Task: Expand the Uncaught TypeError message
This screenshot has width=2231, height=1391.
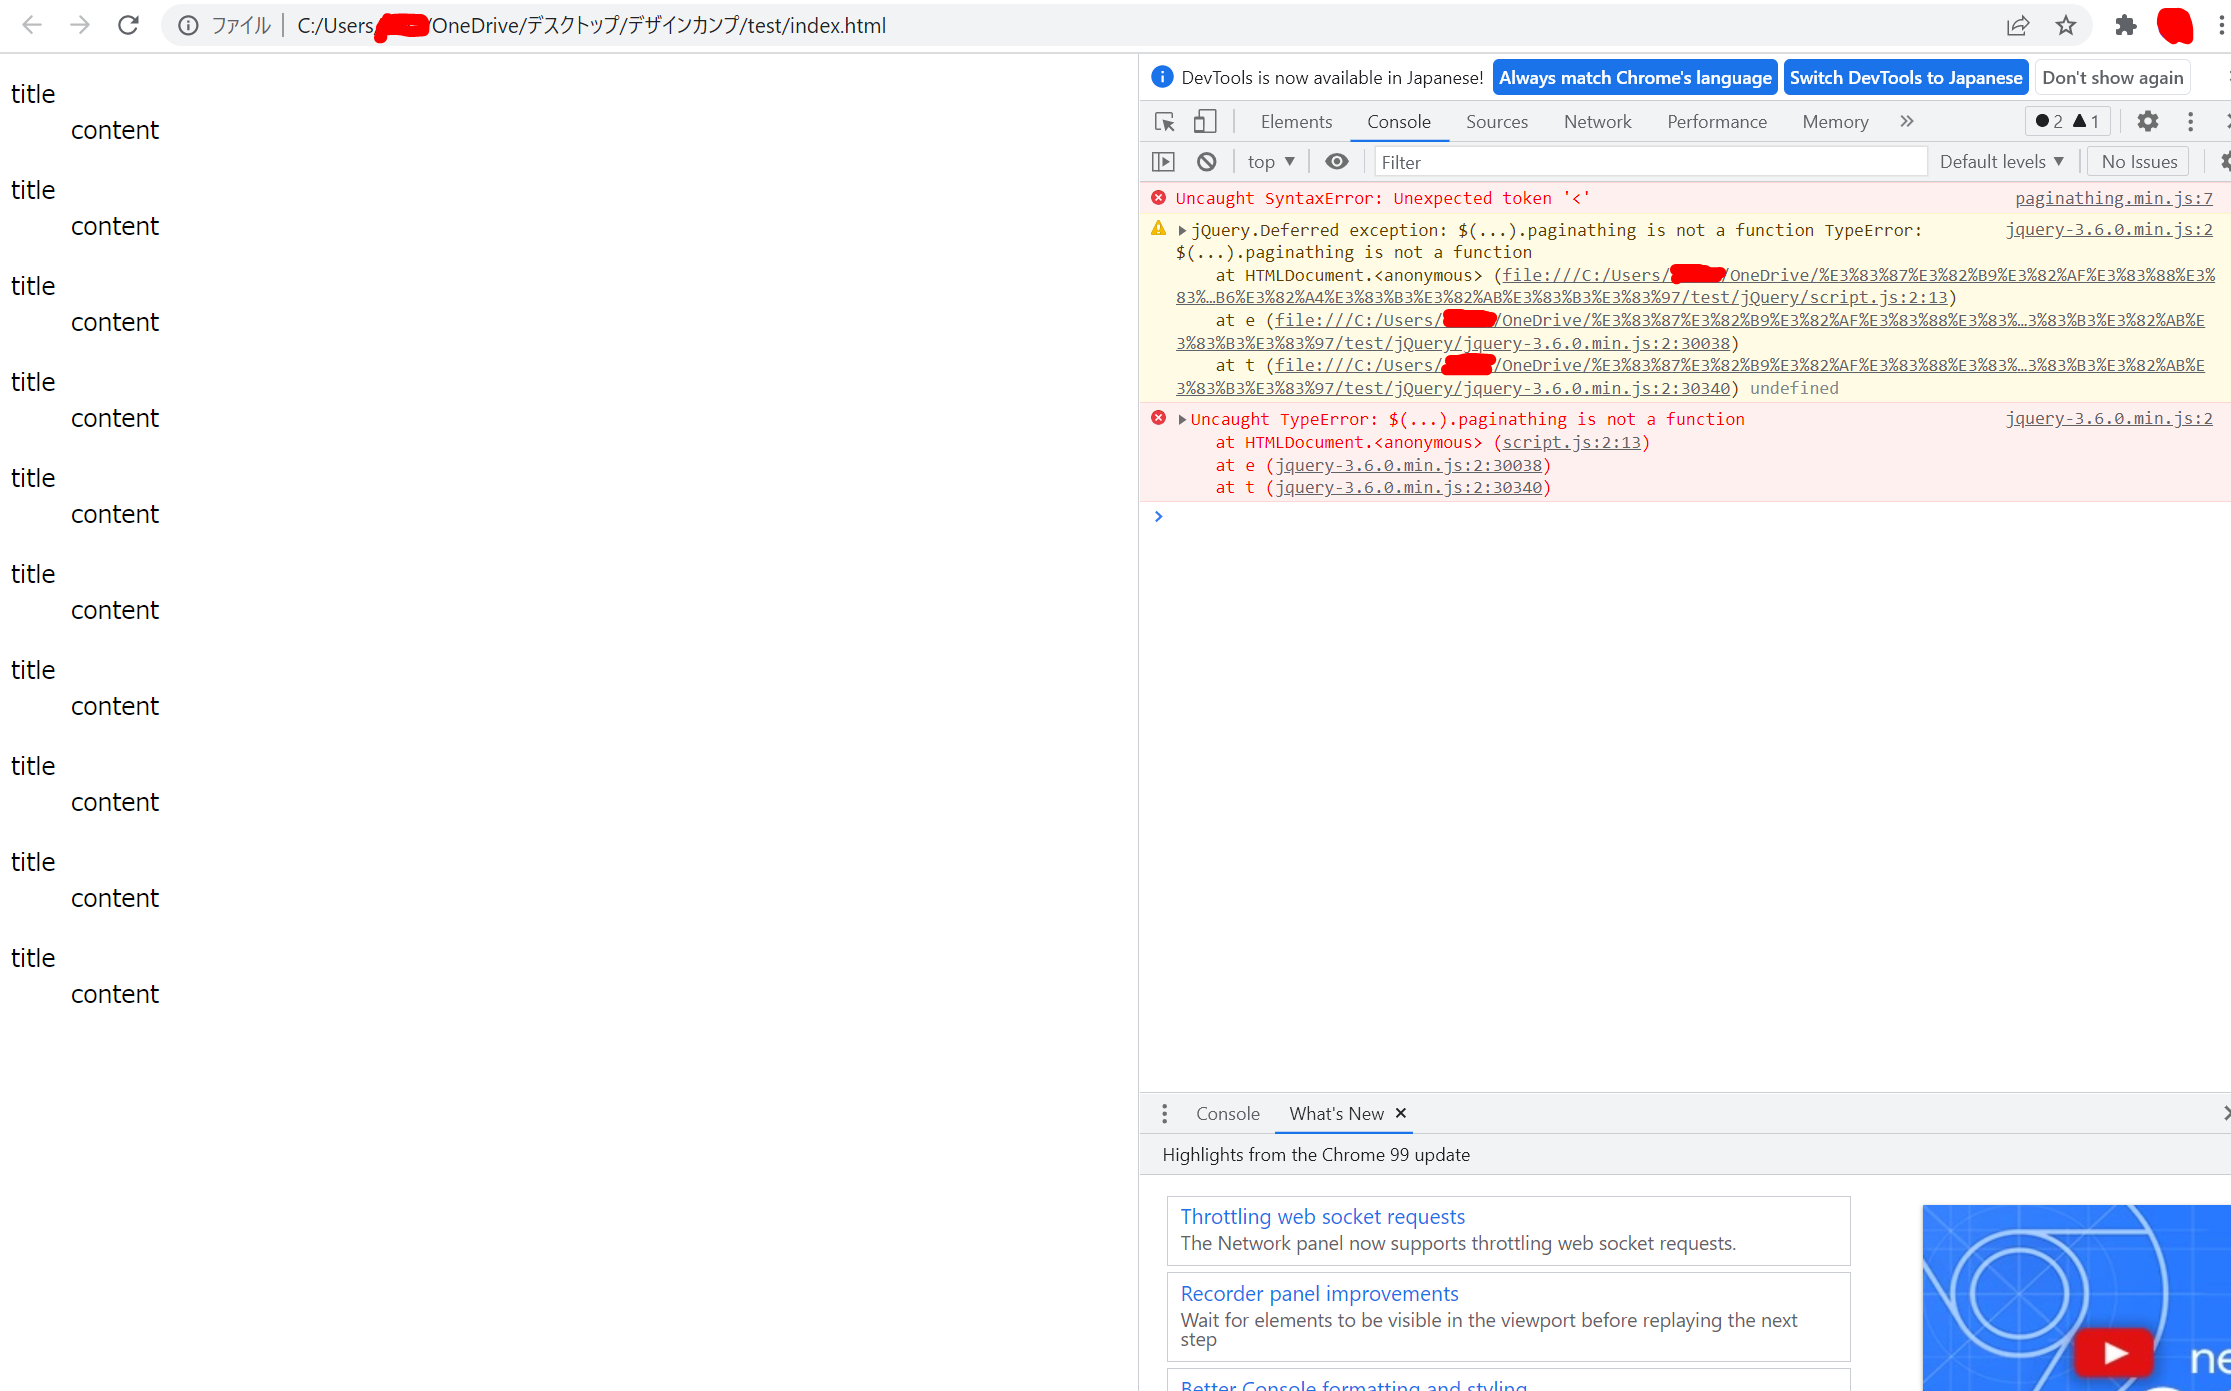Action: [1182, 420]
